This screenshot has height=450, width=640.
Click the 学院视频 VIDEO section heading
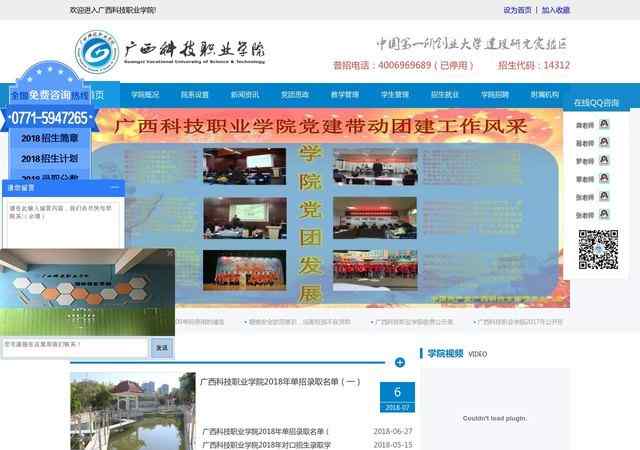click(x=457, y=354)
